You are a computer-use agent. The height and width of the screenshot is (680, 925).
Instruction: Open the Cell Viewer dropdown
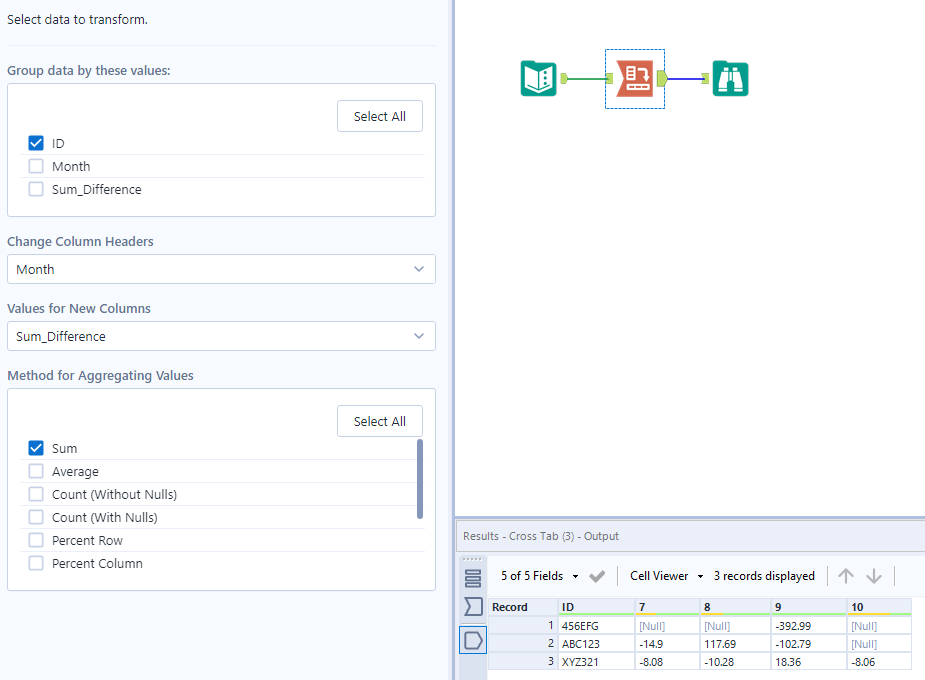[x=700, y=576]
